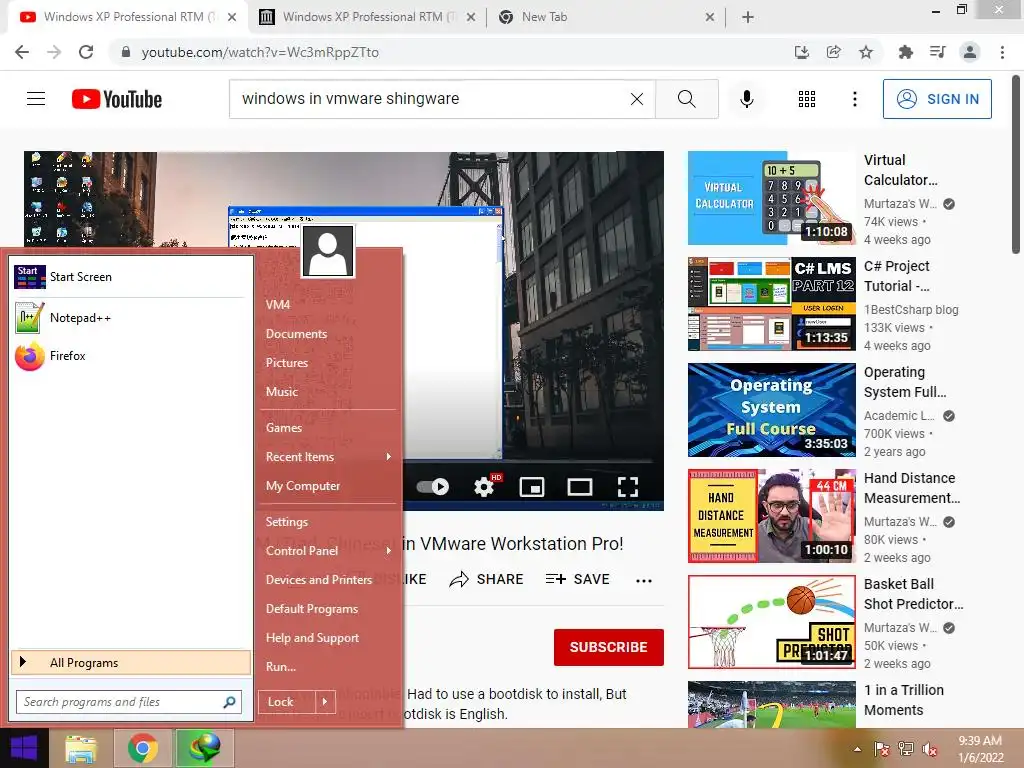Open Documents from start menu
Image resolution: width=1024 pixels, height=768 pixels.
[x=296, y=334]
